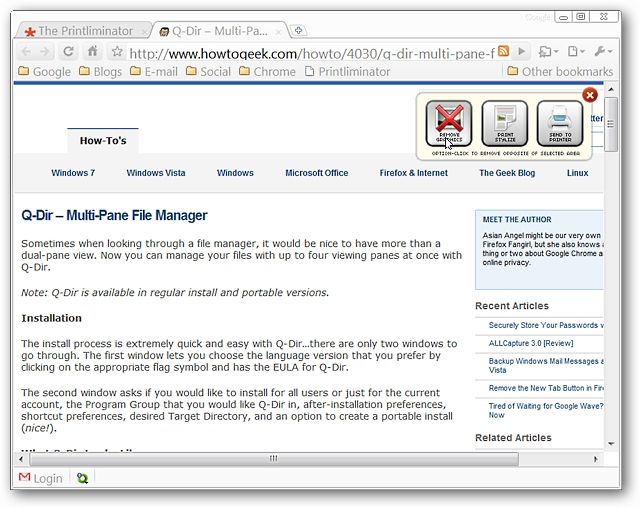
Task: Click the green extension icon in status bar
Action: tap(82, 478)
